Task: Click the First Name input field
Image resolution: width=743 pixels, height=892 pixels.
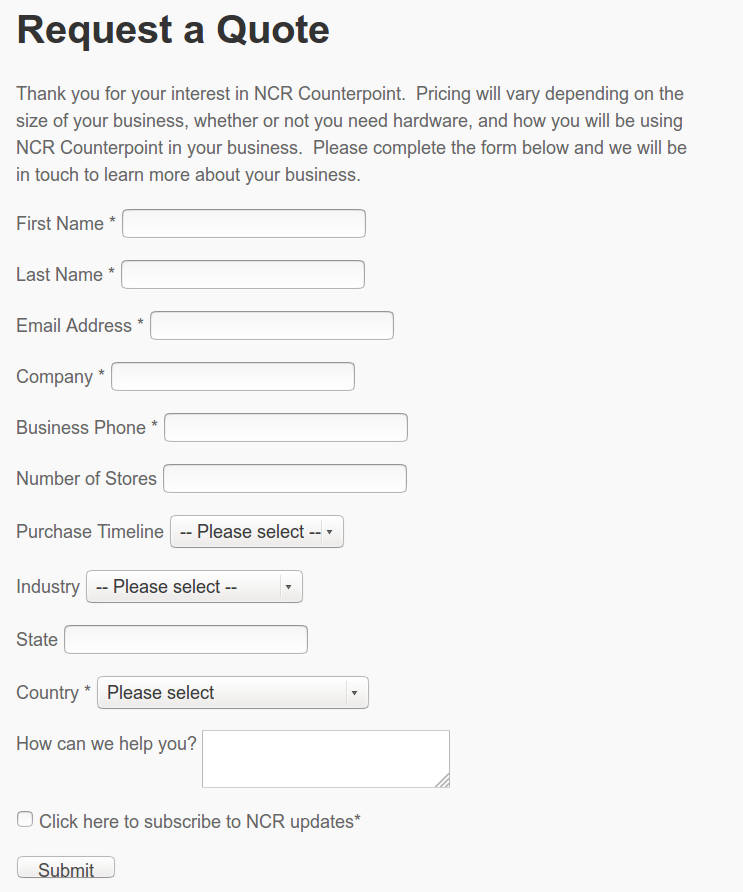Action: 243,223
